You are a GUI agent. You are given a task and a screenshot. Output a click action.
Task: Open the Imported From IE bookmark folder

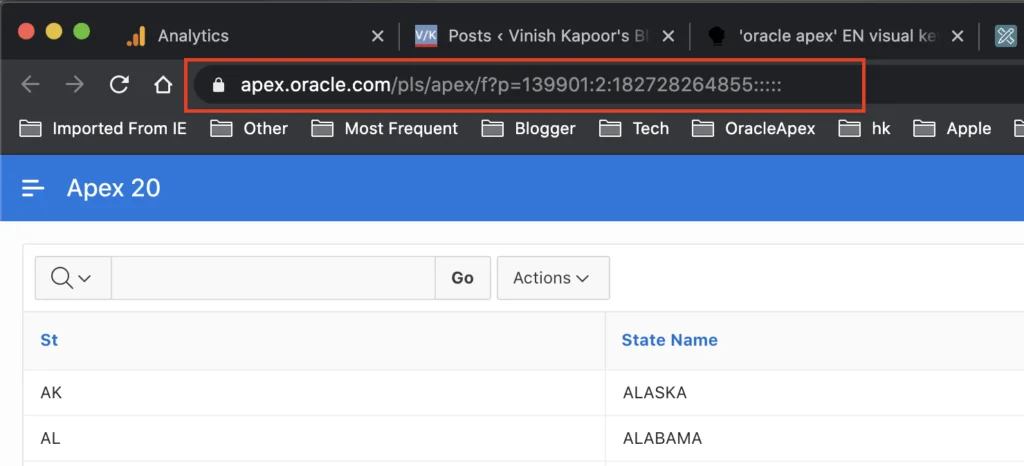point(103,129)
